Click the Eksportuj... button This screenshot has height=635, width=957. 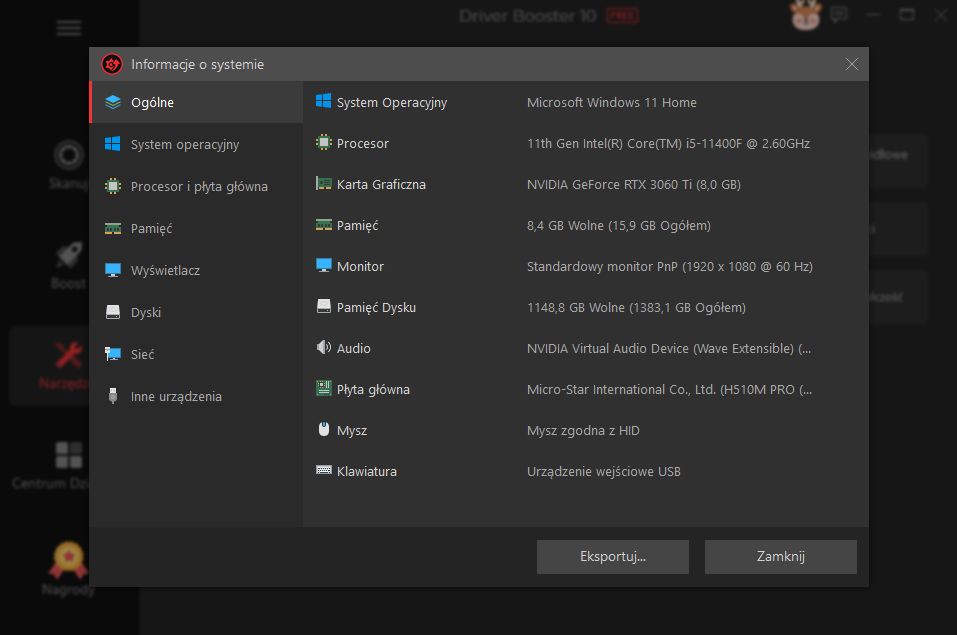pos(613,557)
